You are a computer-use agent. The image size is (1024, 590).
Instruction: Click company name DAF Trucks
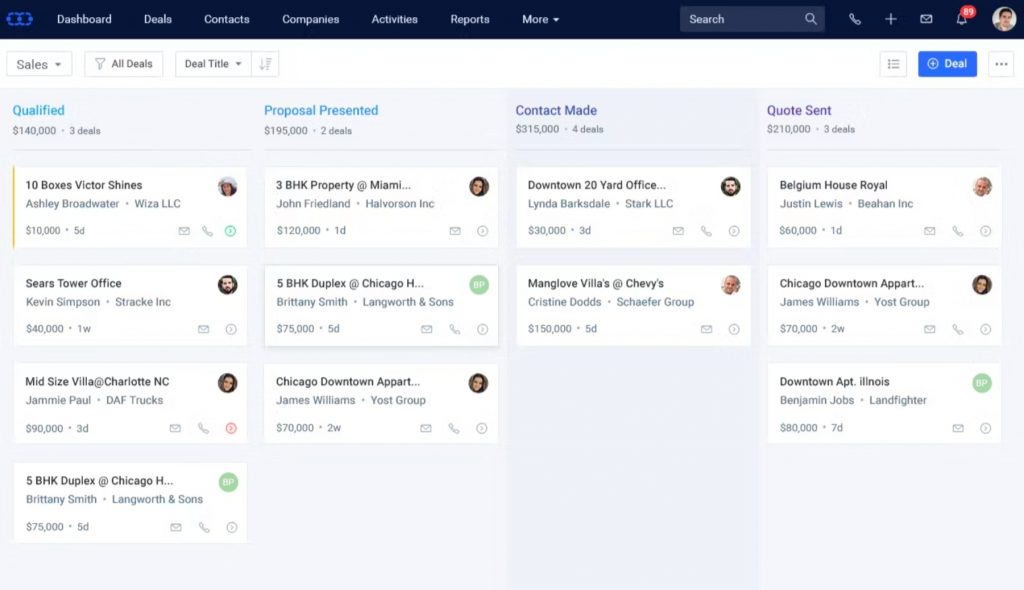click(x=134, y=400)
